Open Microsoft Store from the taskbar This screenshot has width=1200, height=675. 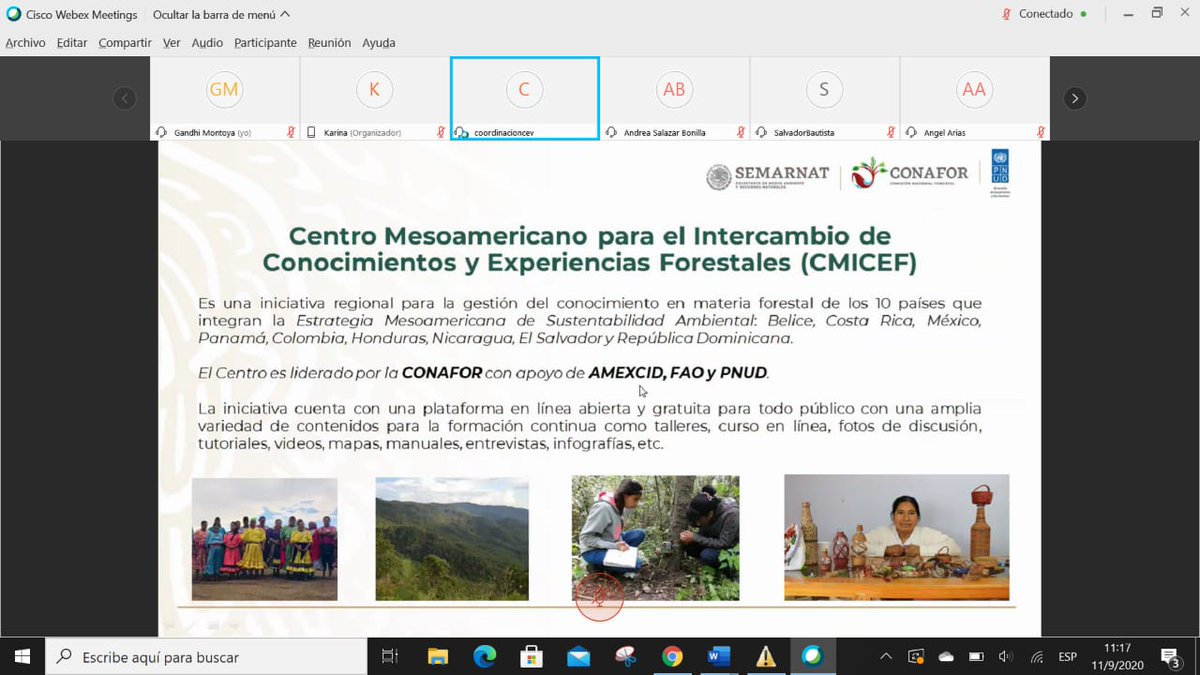pyautogui.click(x=532, y=657)
